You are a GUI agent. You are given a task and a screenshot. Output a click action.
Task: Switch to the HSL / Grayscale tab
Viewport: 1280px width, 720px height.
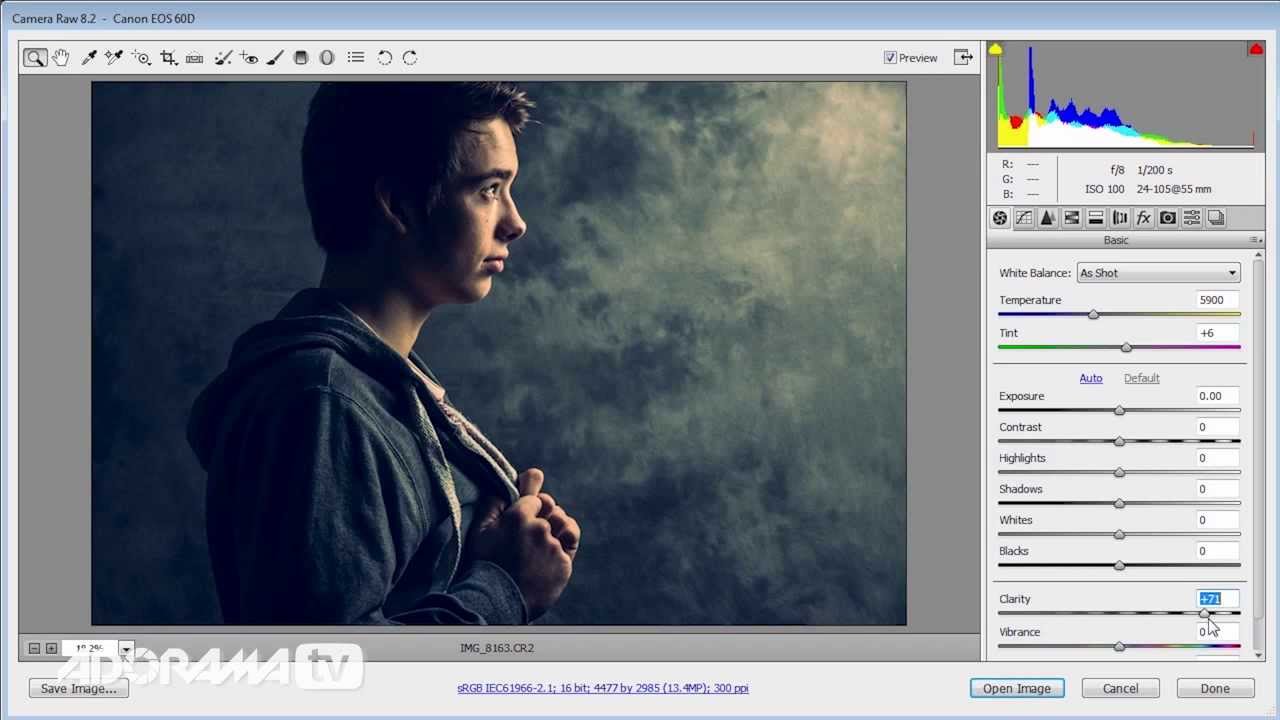pyautogui.click(x=1071, y=218)
